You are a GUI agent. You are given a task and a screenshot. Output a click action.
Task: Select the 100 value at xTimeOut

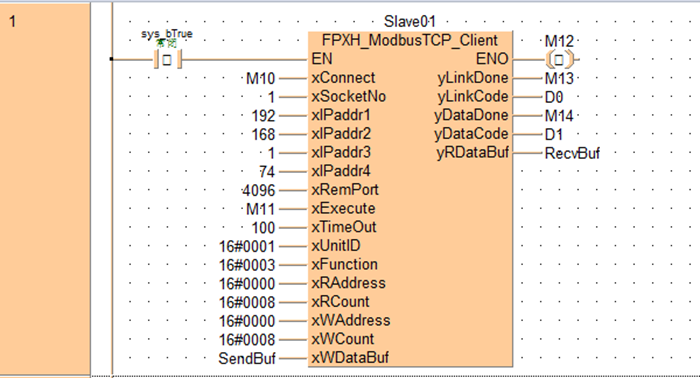[263, 228]
